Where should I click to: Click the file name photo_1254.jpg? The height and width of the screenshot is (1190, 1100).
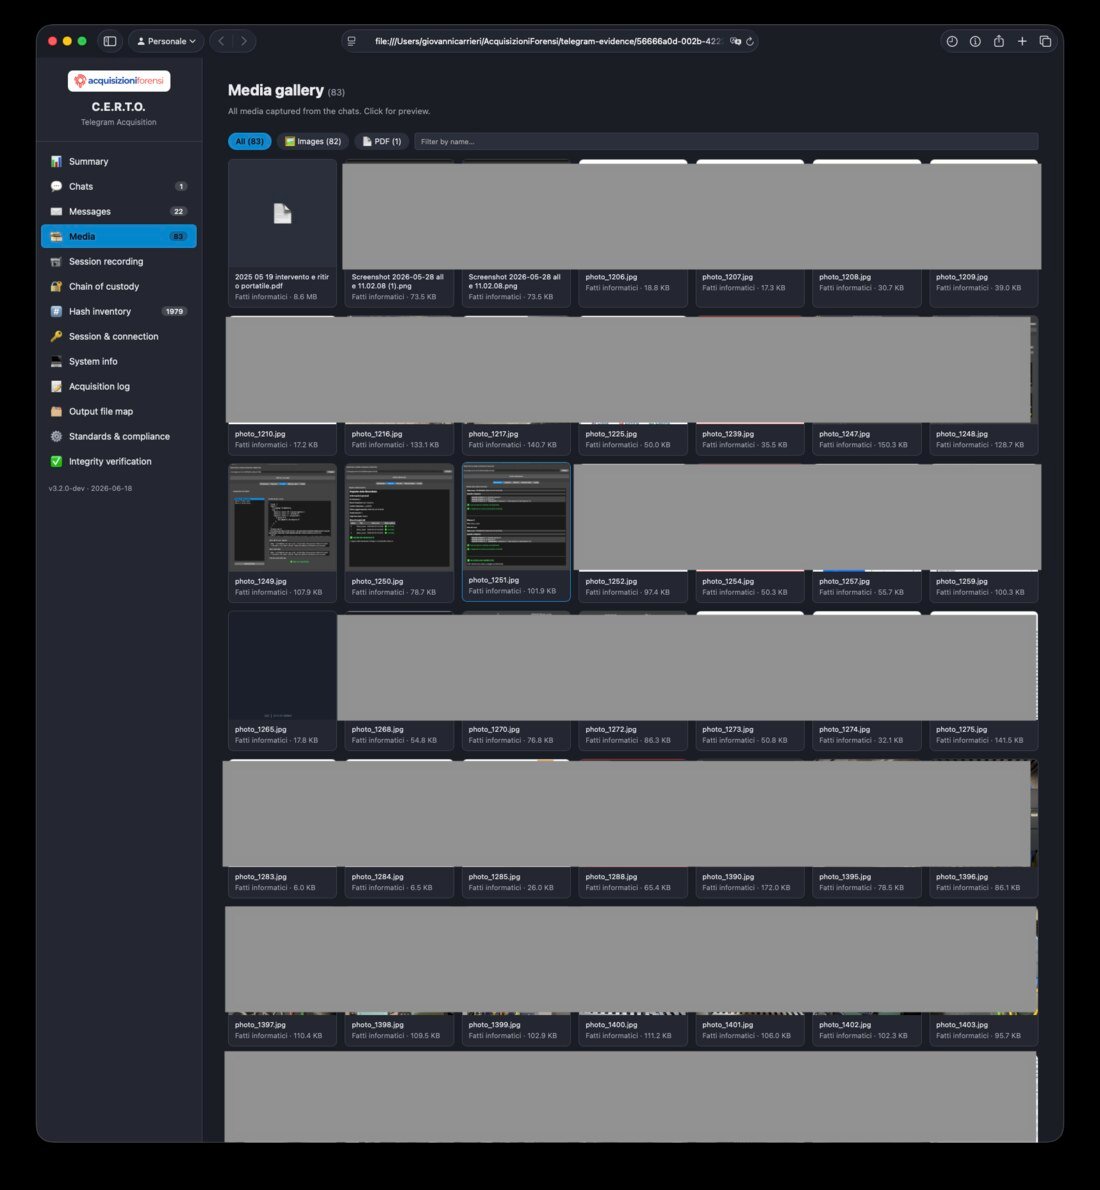728,581
